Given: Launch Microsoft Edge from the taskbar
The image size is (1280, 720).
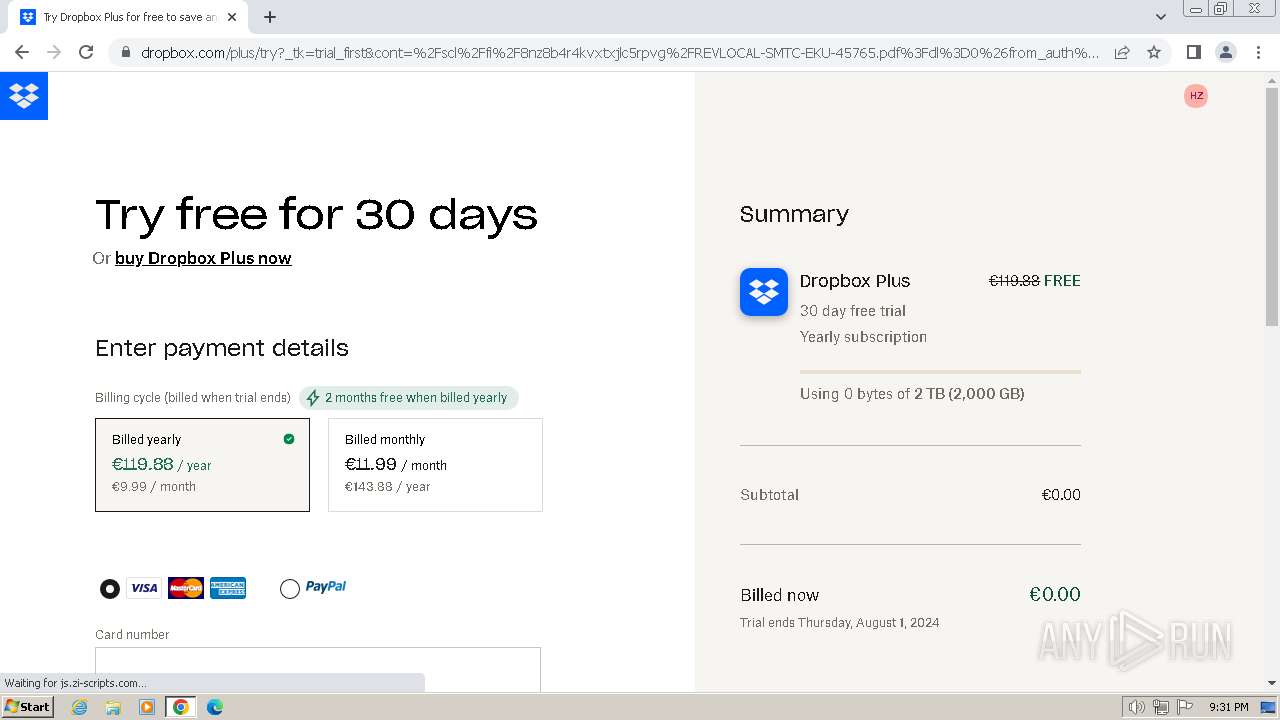Looking at the screenshot, I should tap(215, 707).
